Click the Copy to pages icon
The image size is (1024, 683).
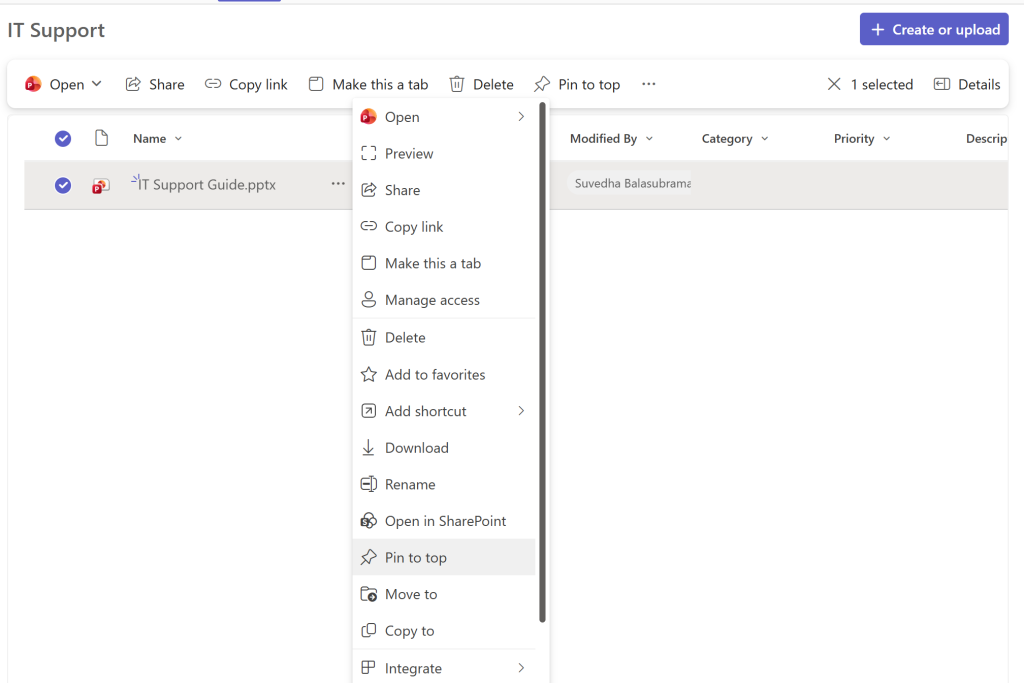tap(369, 631)
